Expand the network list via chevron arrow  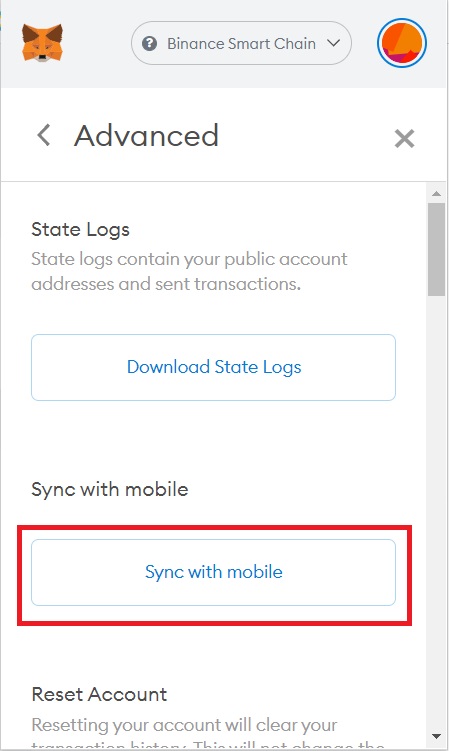point(334,43)
